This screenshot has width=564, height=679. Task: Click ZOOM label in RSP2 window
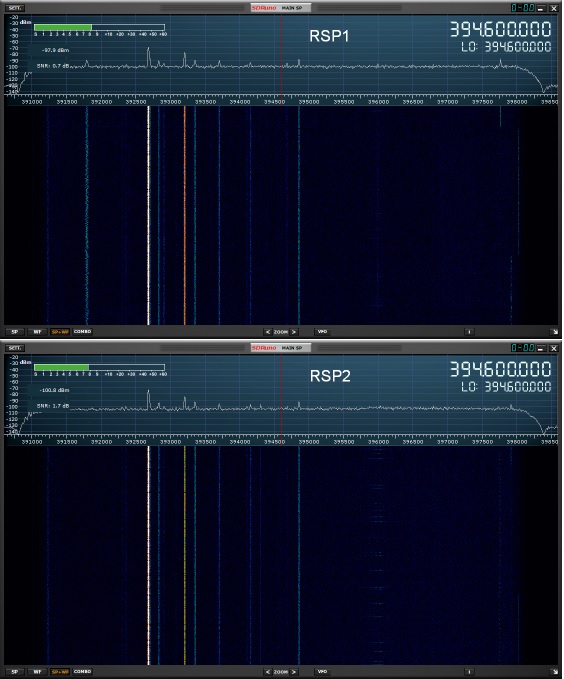[281, 672]
